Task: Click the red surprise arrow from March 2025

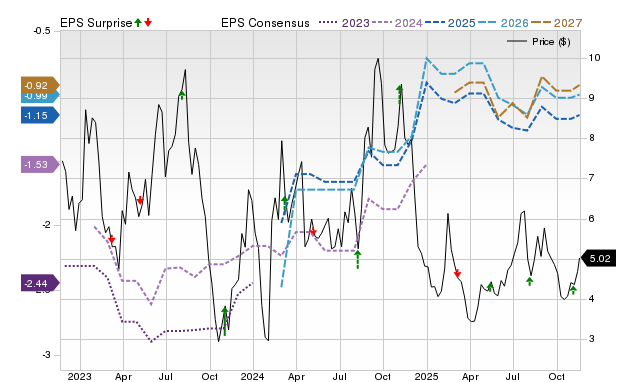Action: pyautogui.click(x=457, y=273)
